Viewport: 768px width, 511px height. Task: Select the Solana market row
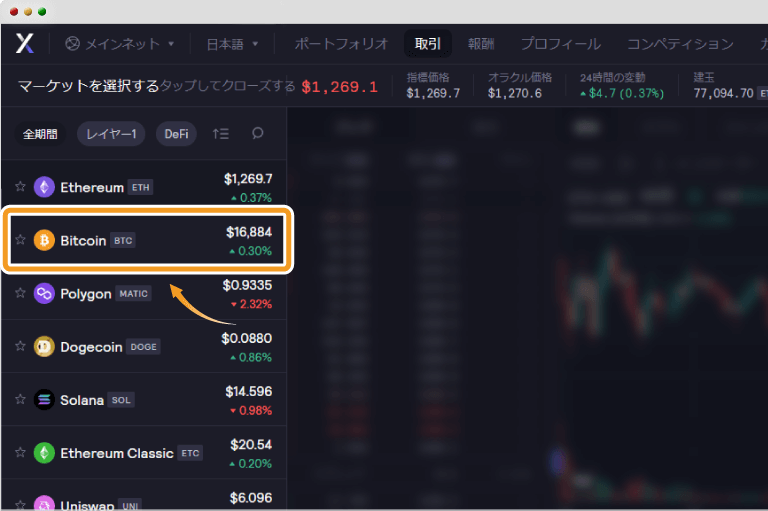pos(144,399)
